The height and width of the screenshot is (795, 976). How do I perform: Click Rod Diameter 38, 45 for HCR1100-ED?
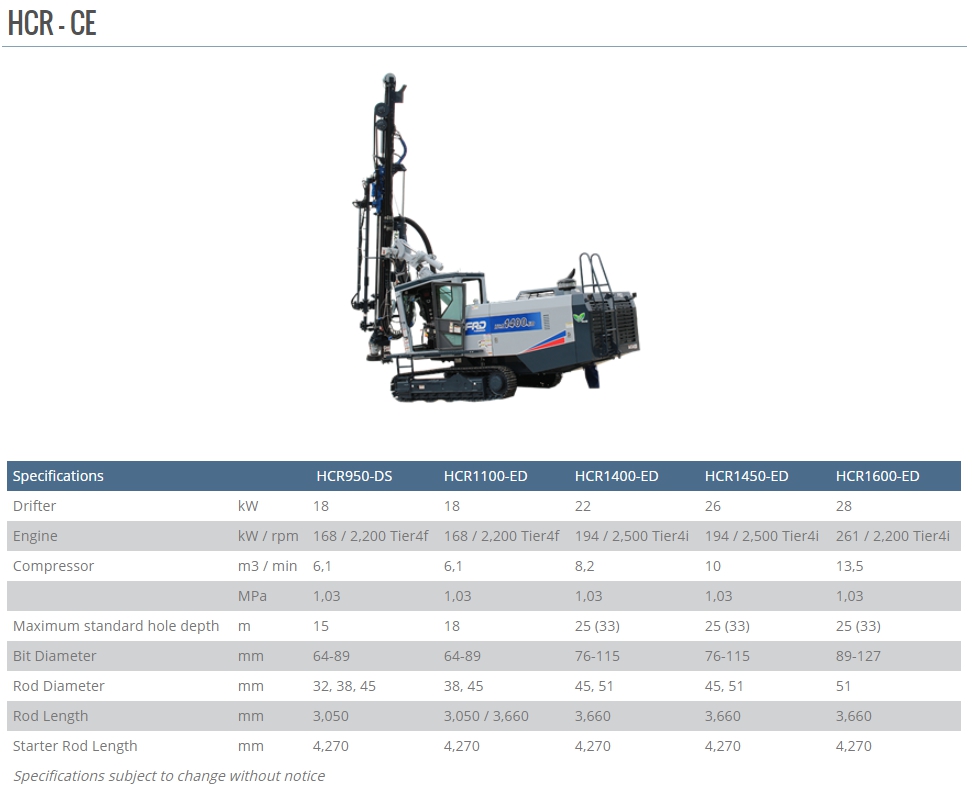click(x=464, y=685)
